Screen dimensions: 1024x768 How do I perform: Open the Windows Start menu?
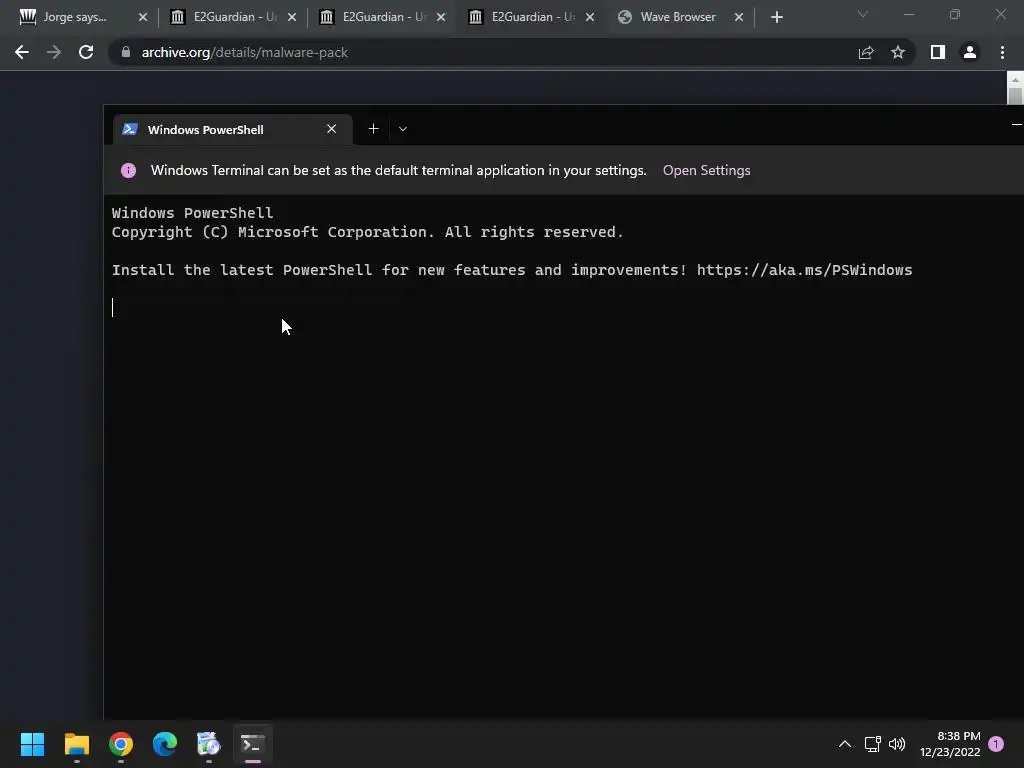(x=32, y=744)
